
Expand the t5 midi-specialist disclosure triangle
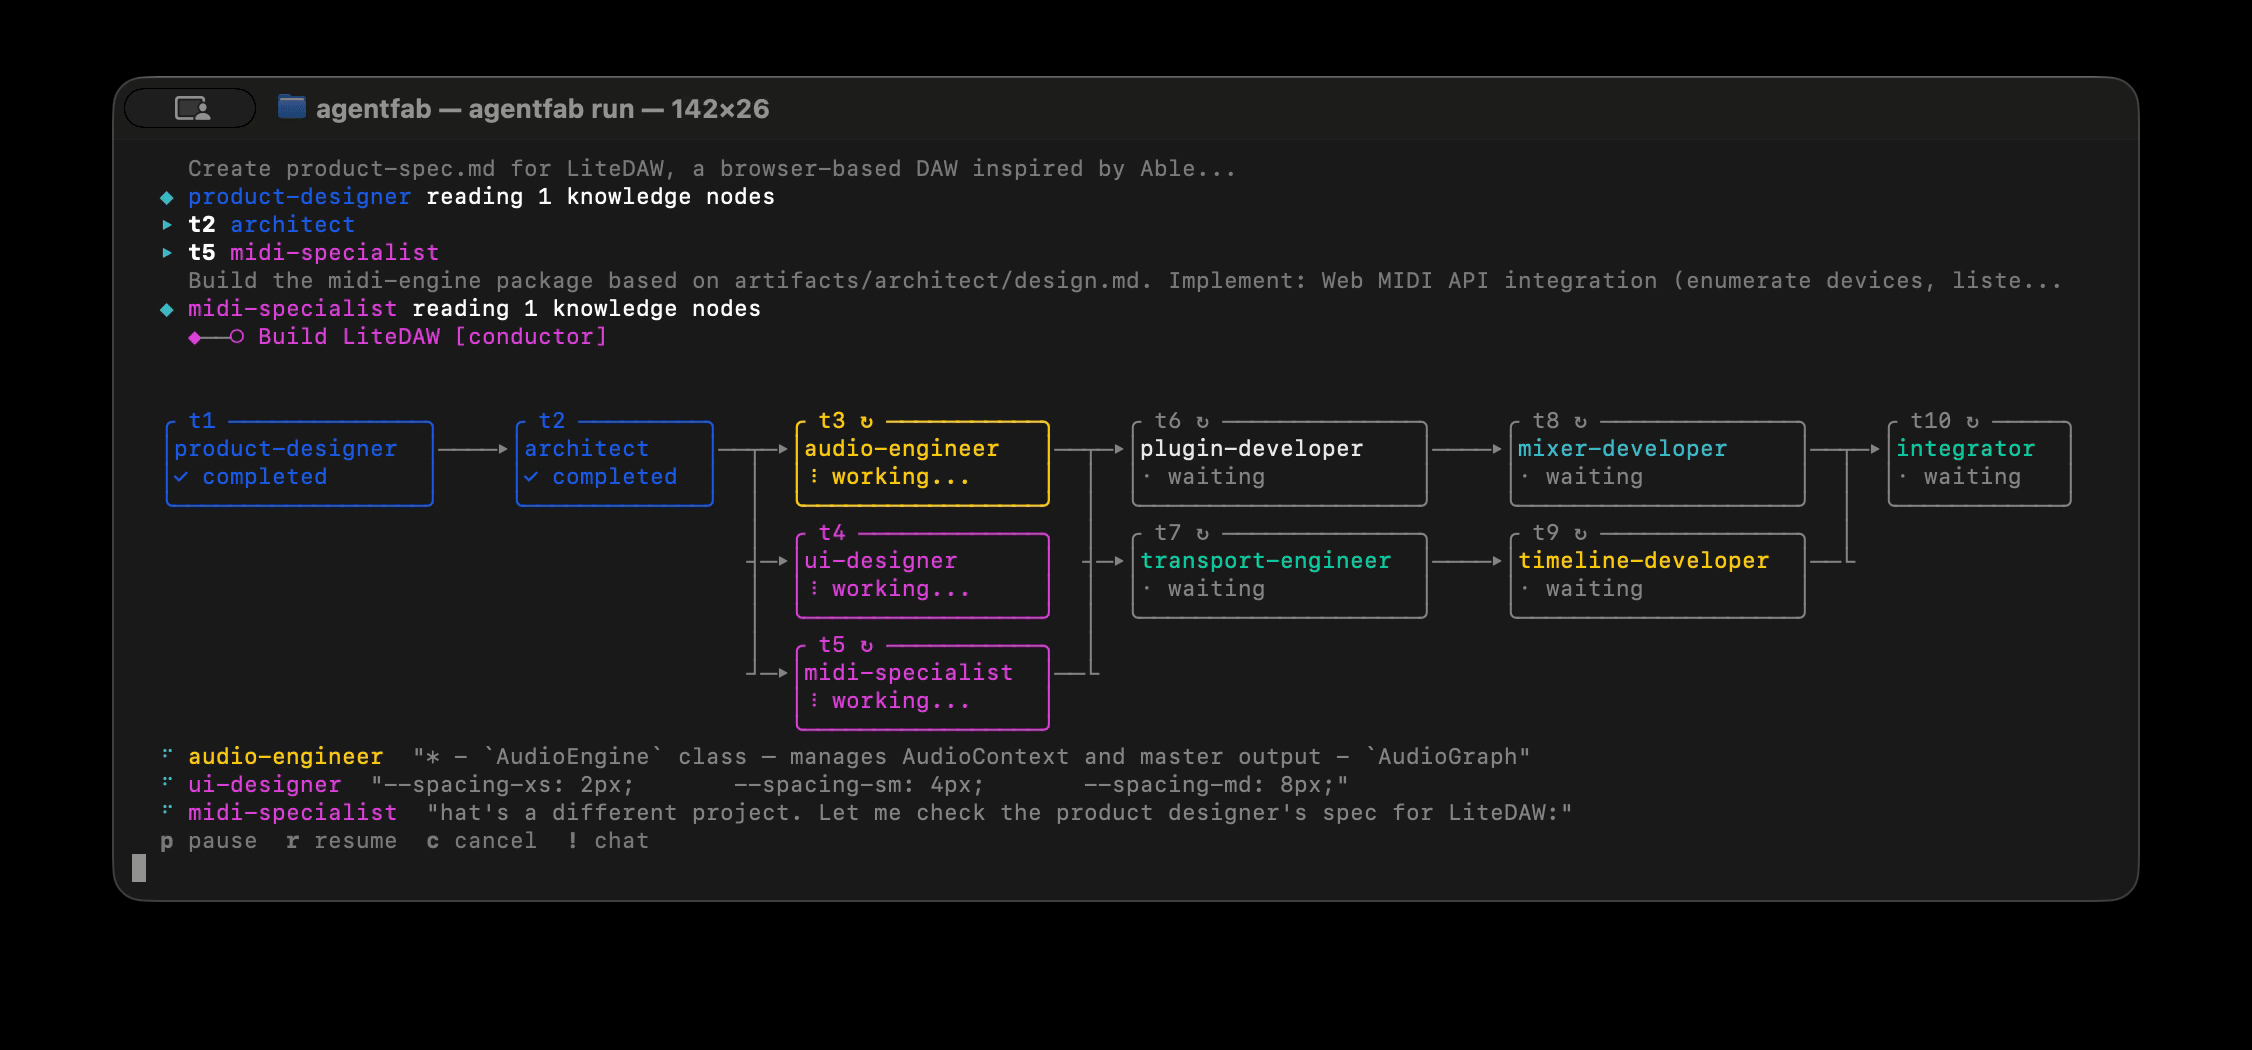pyautogui.click(x=167, y=253)
